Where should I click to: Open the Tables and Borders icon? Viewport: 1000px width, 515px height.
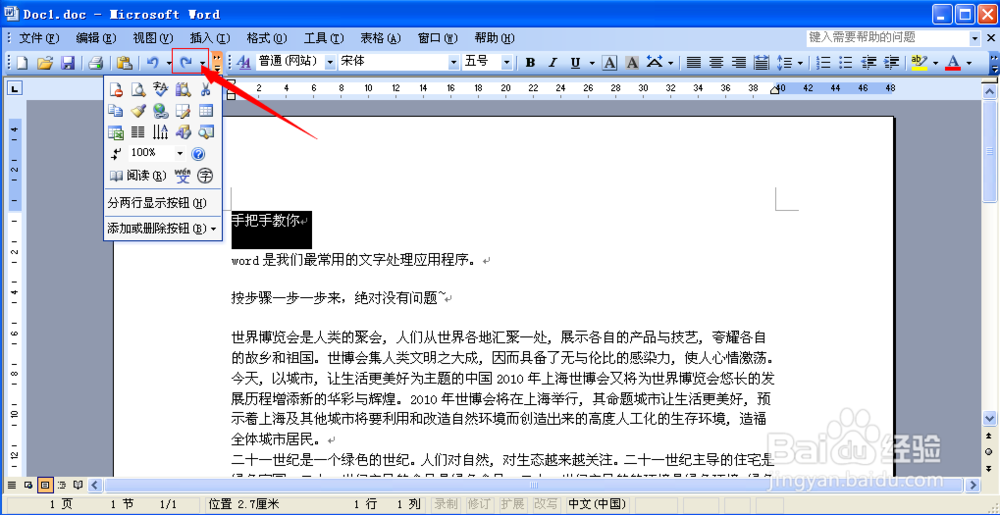[183, 112]
